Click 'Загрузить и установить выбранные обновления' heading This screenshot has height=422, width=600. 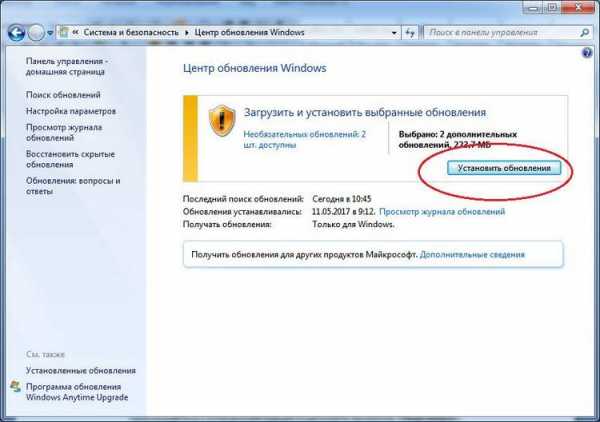click(x=365, y=112)
